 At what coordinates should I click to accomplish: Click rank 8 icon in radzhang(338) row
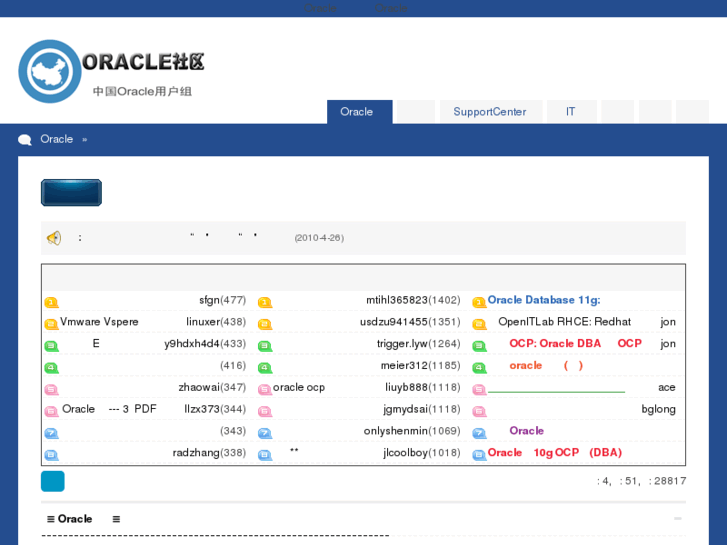(51, 455)
